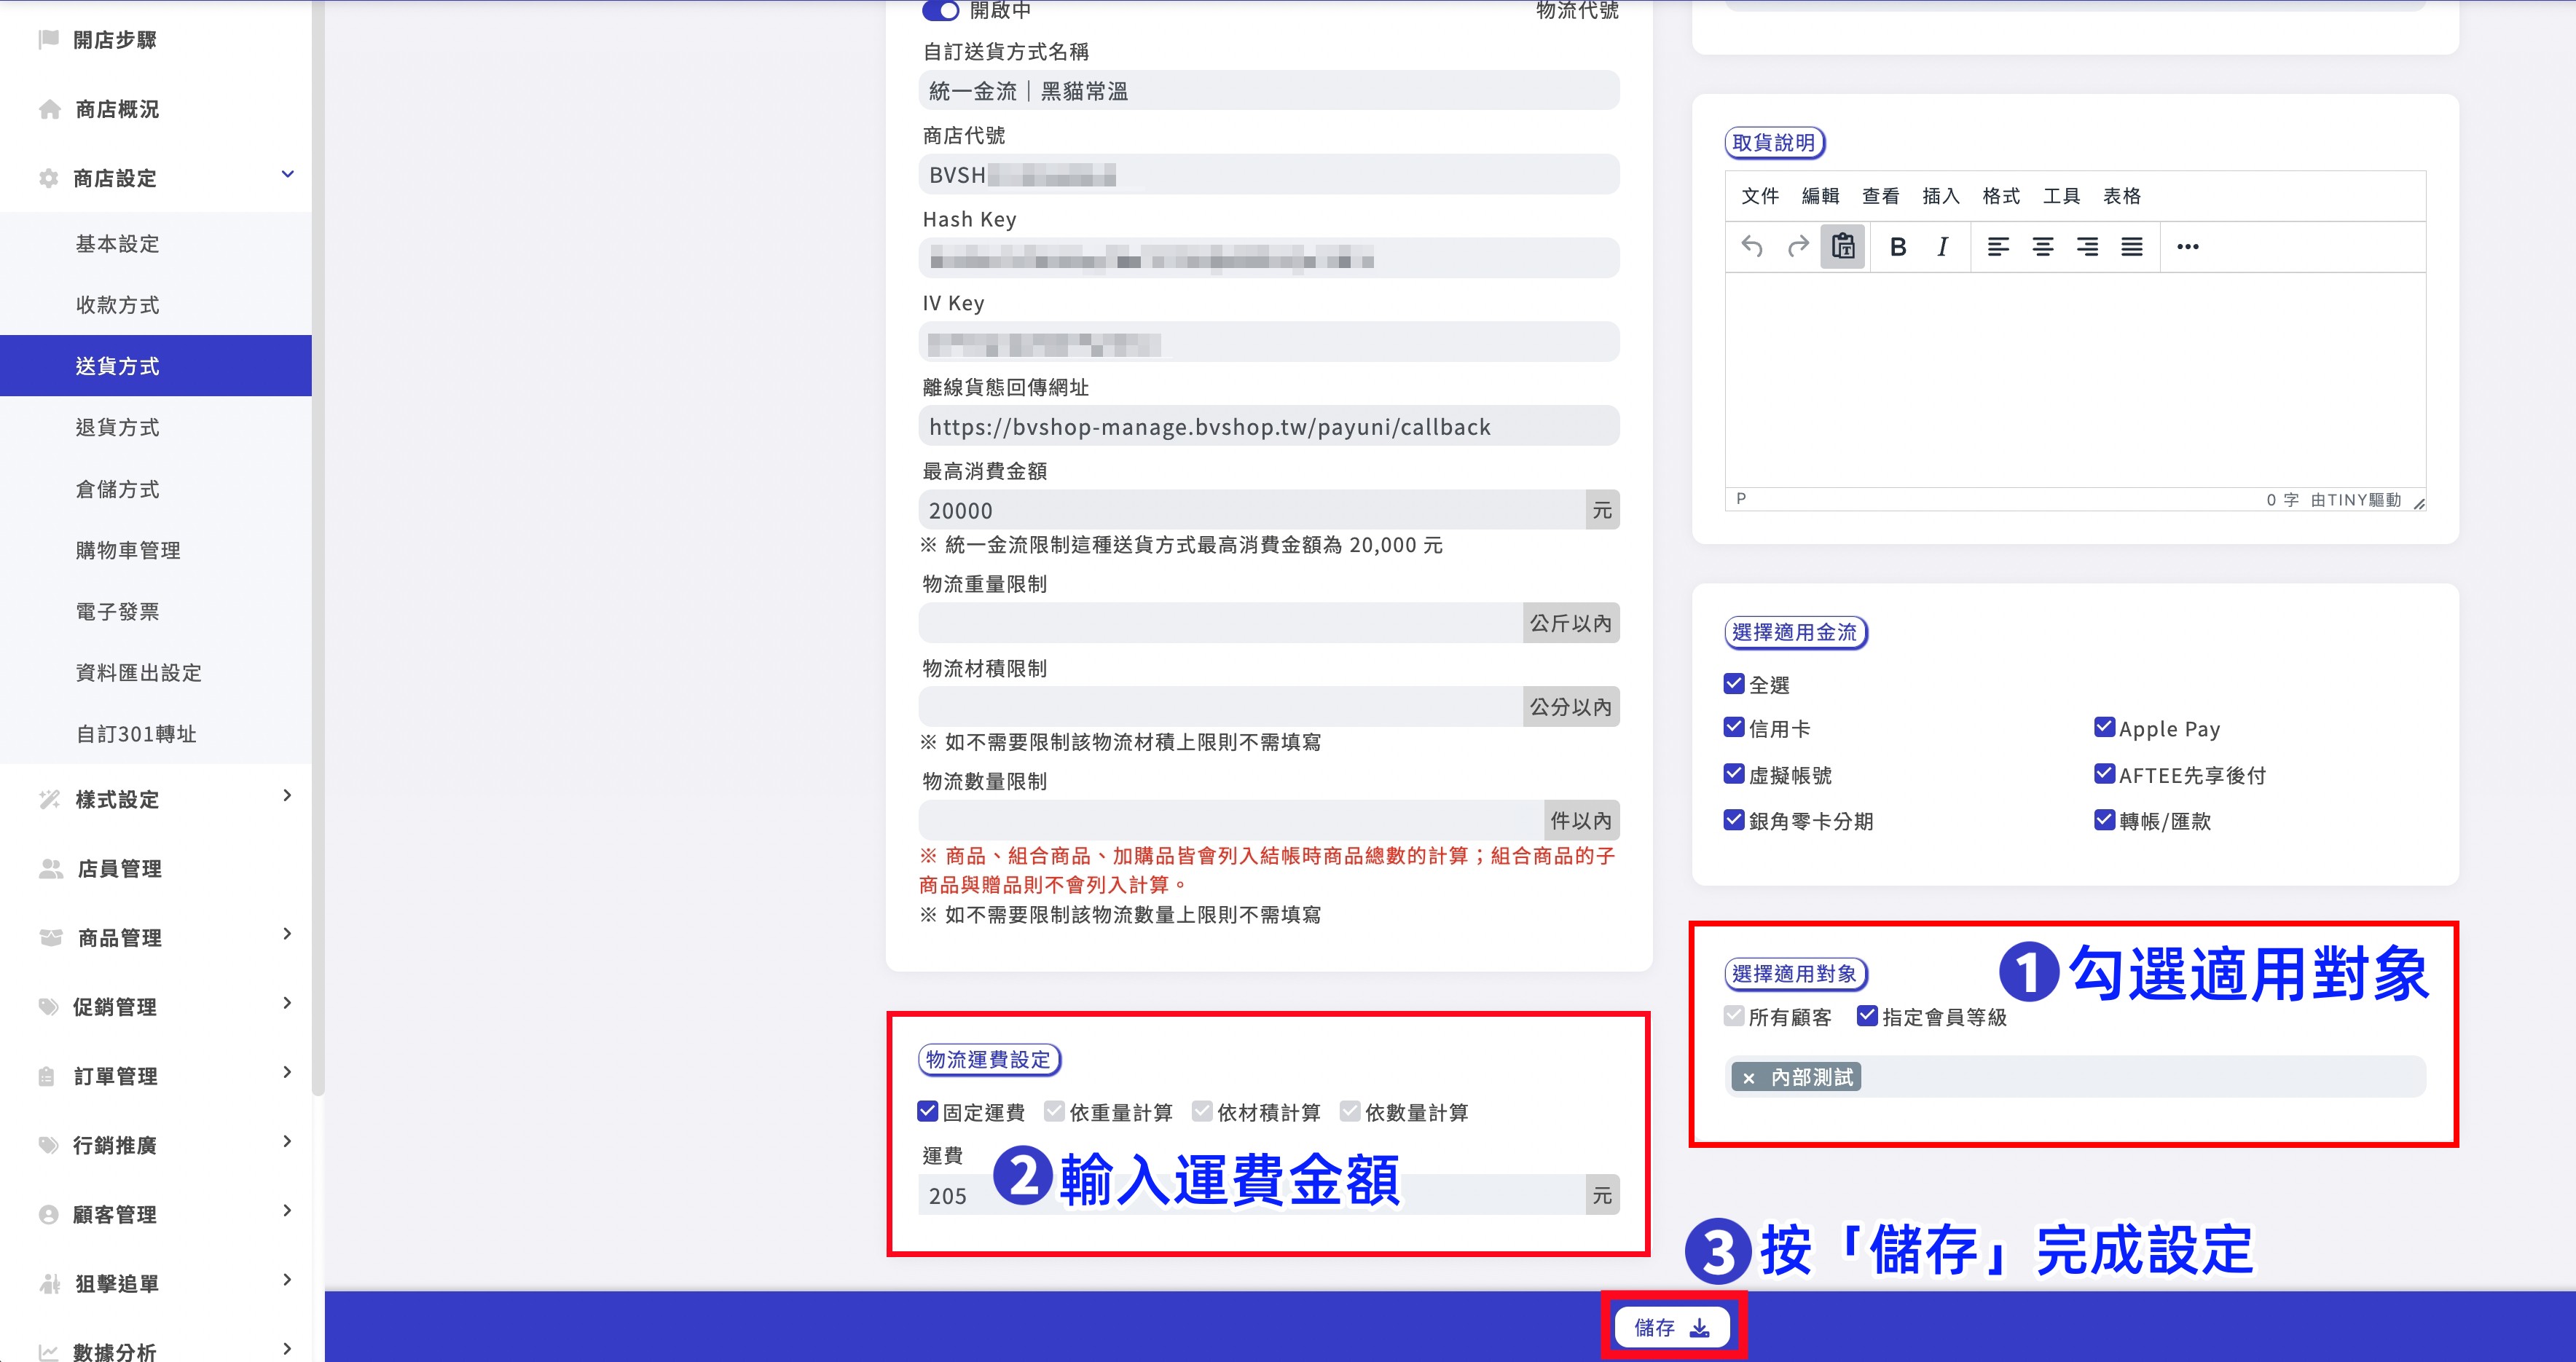This screenshot has width=2576, height=1362.
Task: Collapse the 商店設定 sidebar section
Action: [287, 175]
